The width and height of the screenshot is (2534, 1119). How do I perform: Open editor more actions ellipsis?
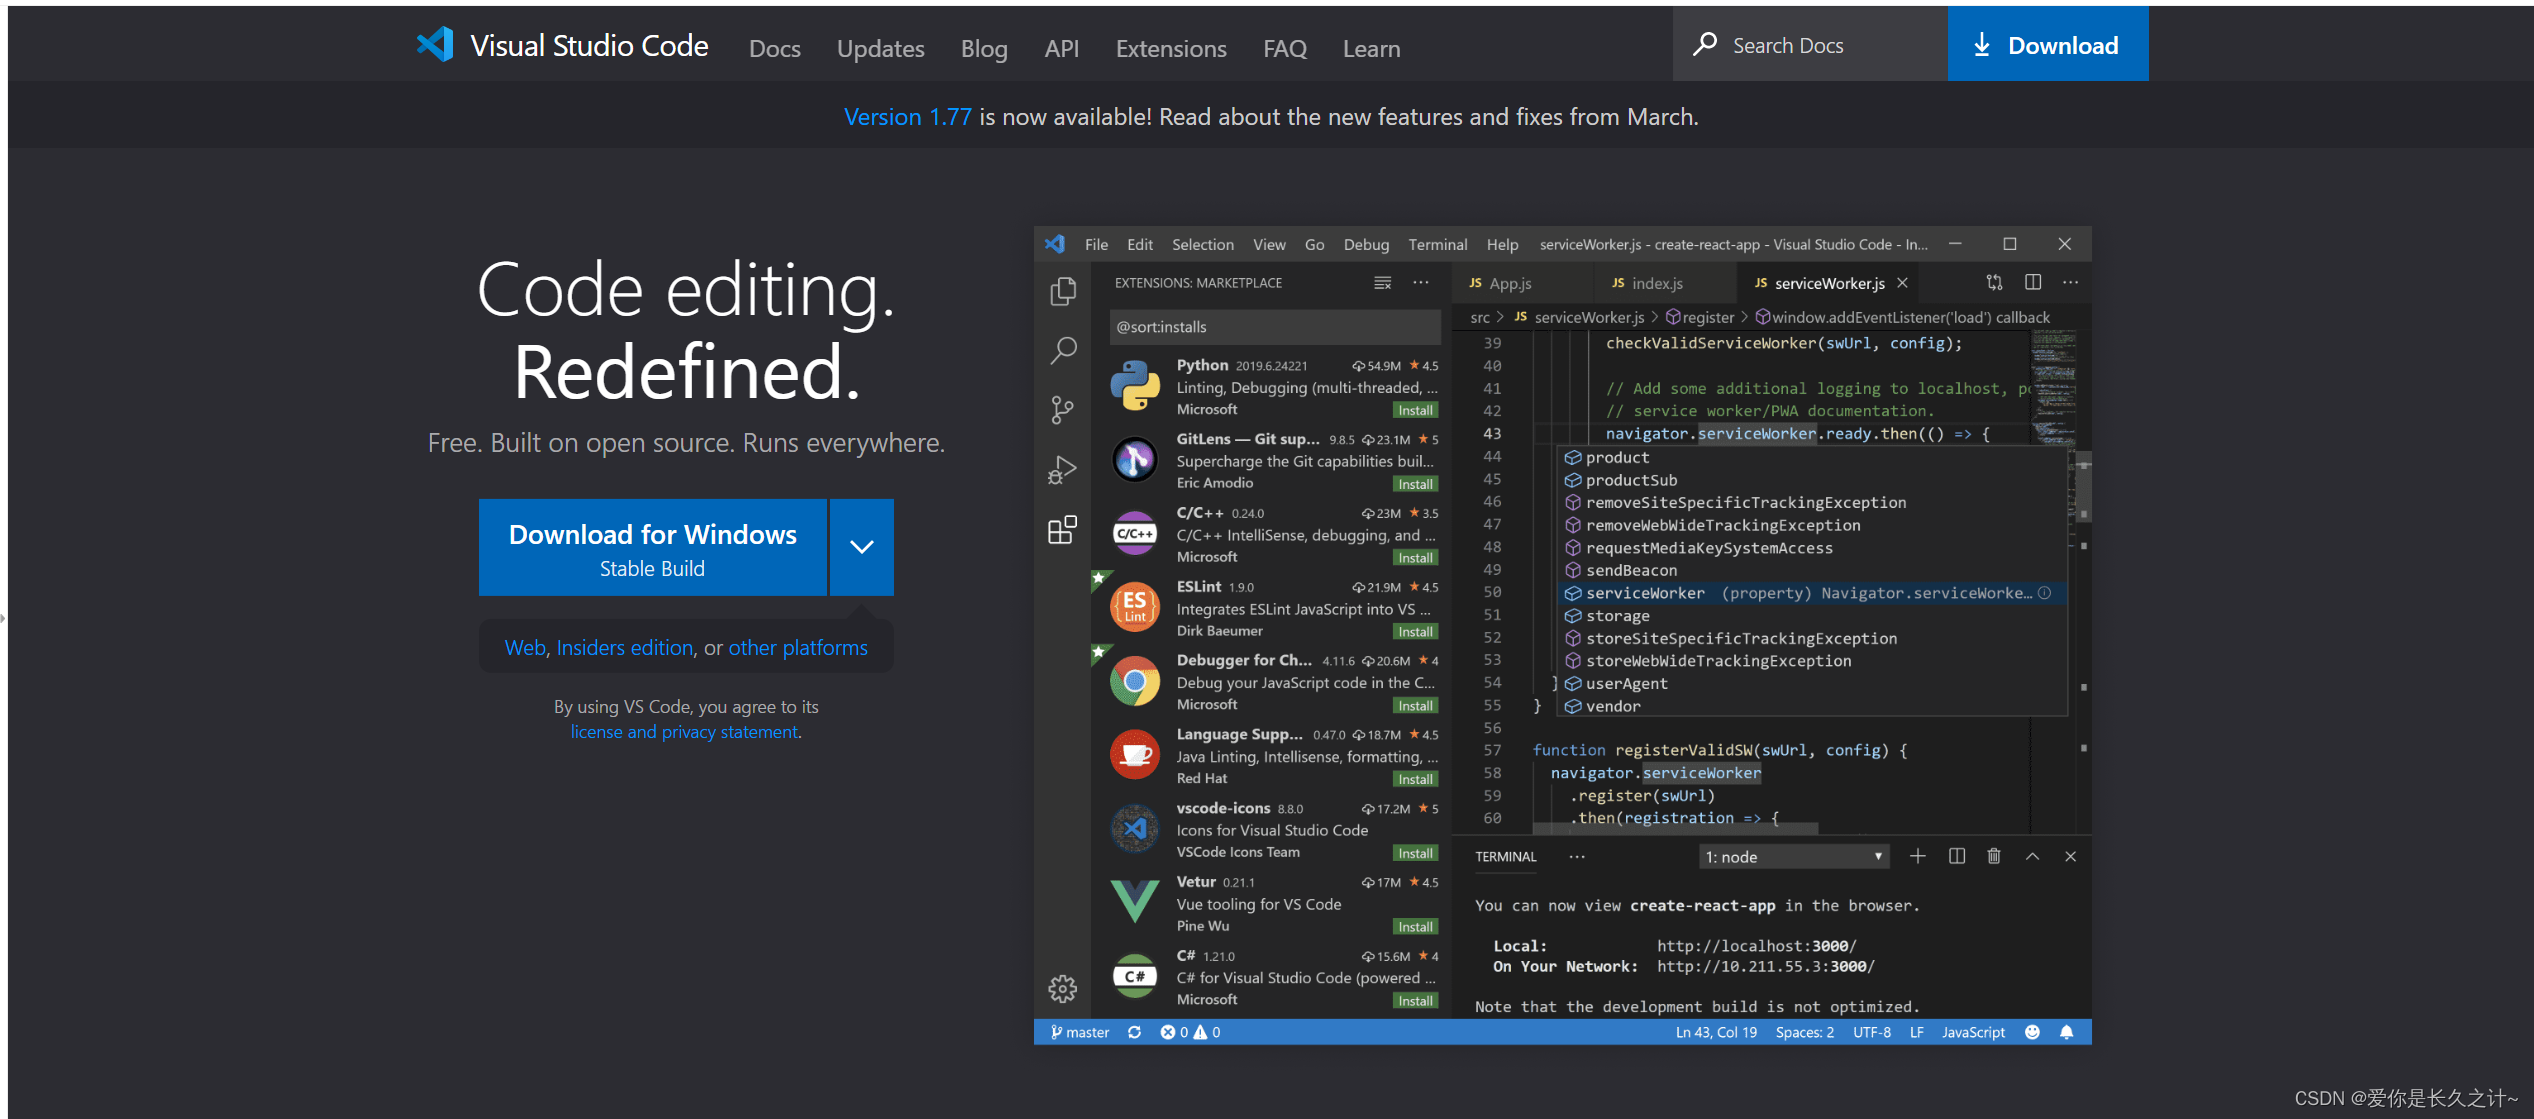(x=2071, y=283)
